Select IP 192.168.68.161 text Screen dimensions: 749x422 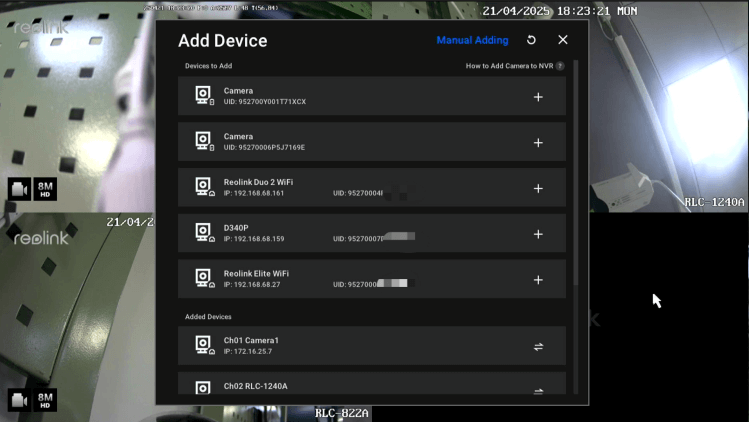pyautogui.click(x=254, y=193)
